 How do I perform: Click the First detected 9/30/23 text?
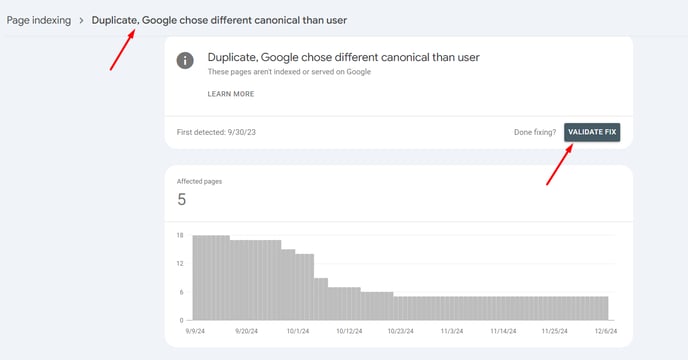pyautogui.click(x=216, y=132)
